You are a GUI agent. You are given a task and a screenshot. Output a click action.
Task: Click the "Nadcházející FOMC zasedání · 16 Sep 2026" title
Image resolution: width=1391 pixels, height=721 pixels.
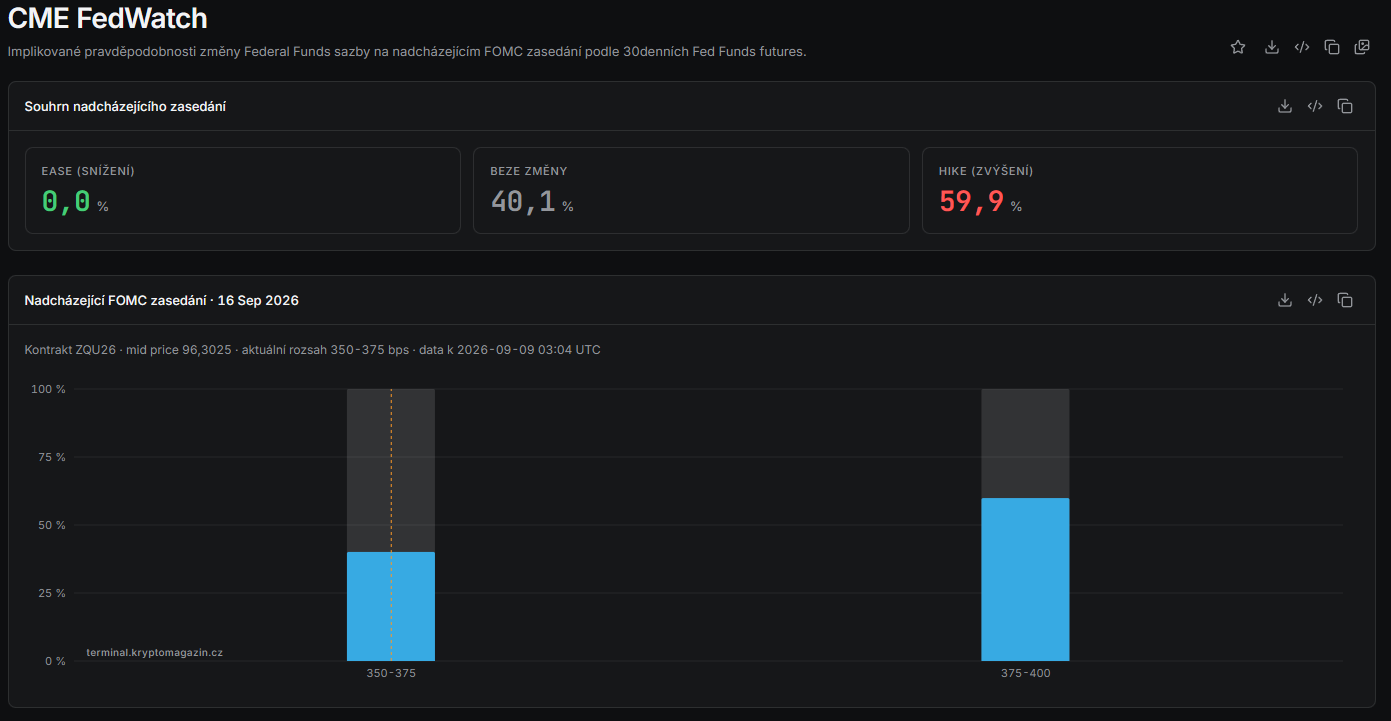pyautogui.click(x=162, y=300)
